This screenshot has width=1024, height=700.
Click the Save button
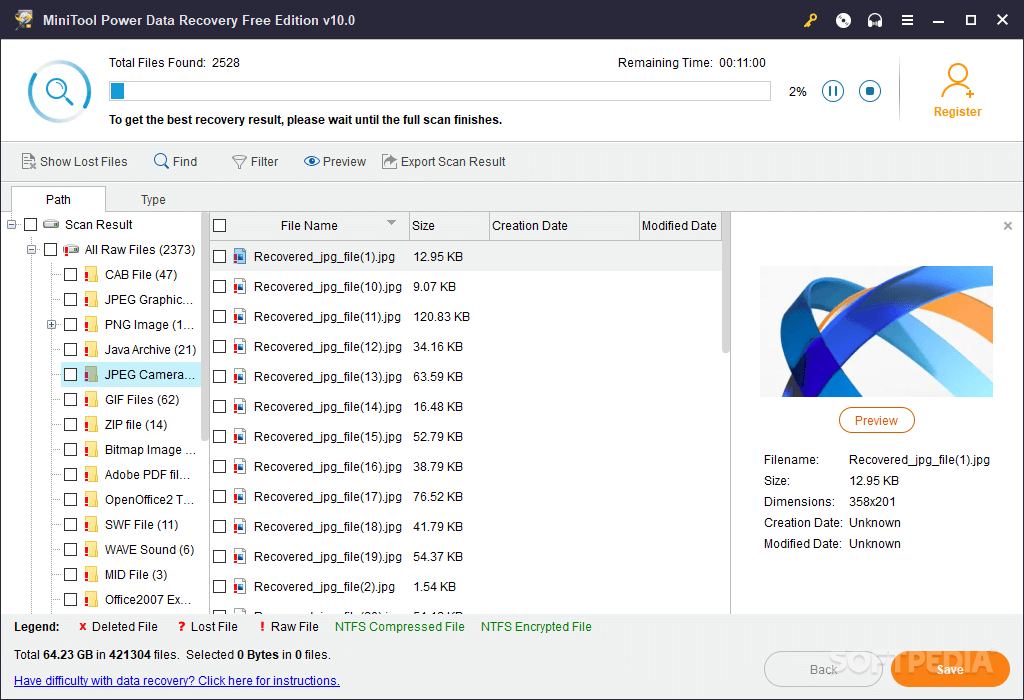coord(950,669)
